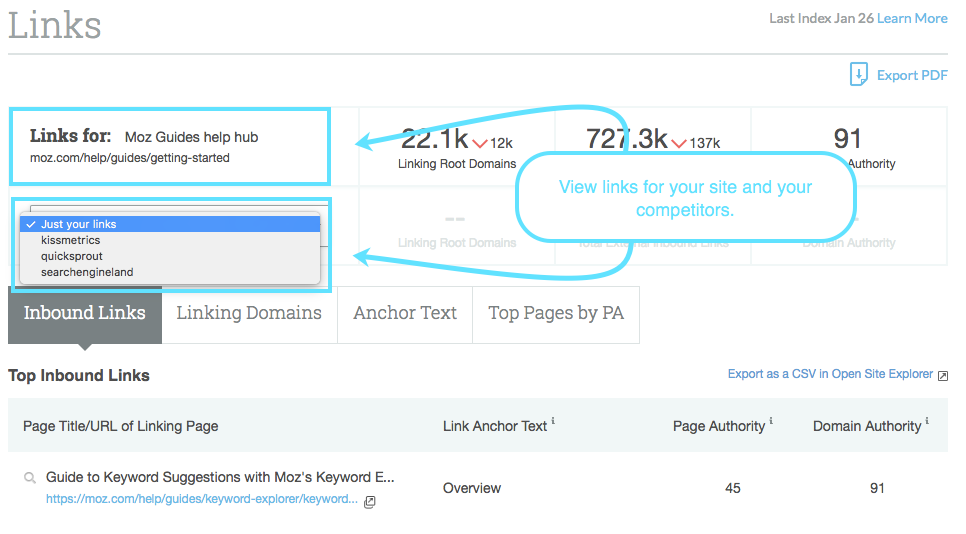The image size is (966, 534).
Task: Click Export as CSV in Open Site Explorer
Action: tap(830, 374)
